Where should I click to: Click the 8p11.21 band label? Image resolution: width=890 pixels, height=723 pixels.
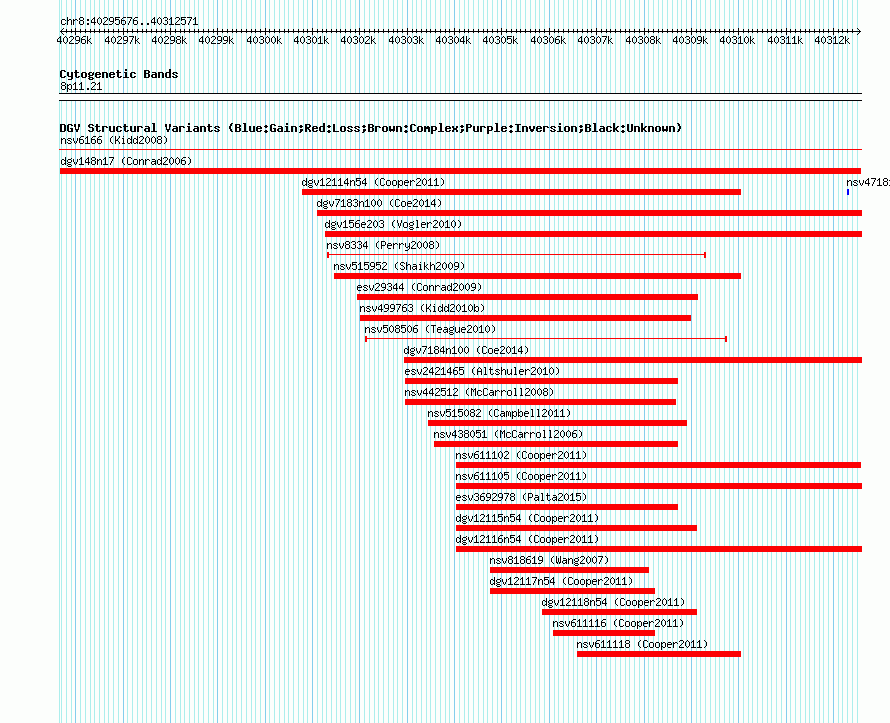[81, 86]
